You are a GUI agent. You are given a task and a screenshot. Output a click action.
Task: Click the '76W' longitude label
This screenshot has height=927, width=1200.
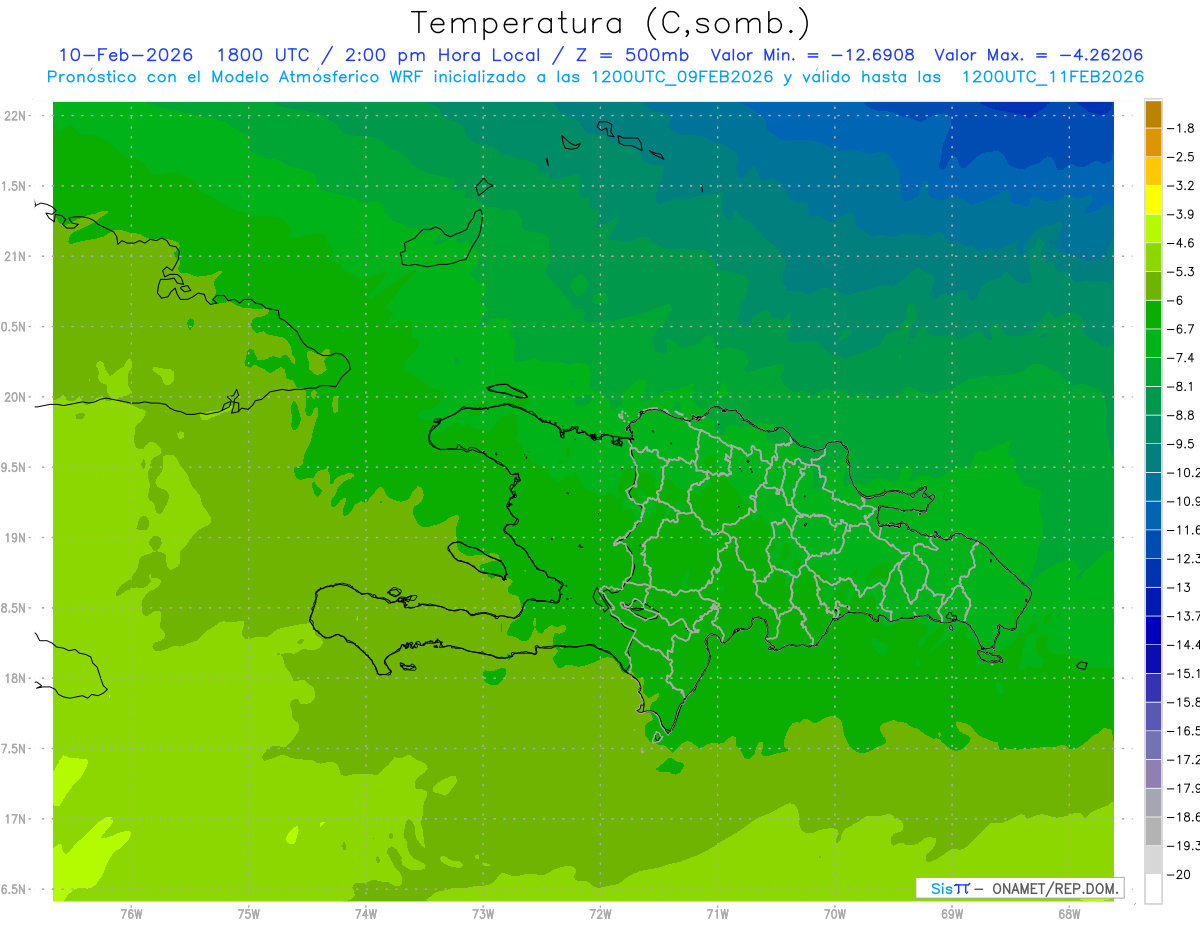click(x=131, y=914)
